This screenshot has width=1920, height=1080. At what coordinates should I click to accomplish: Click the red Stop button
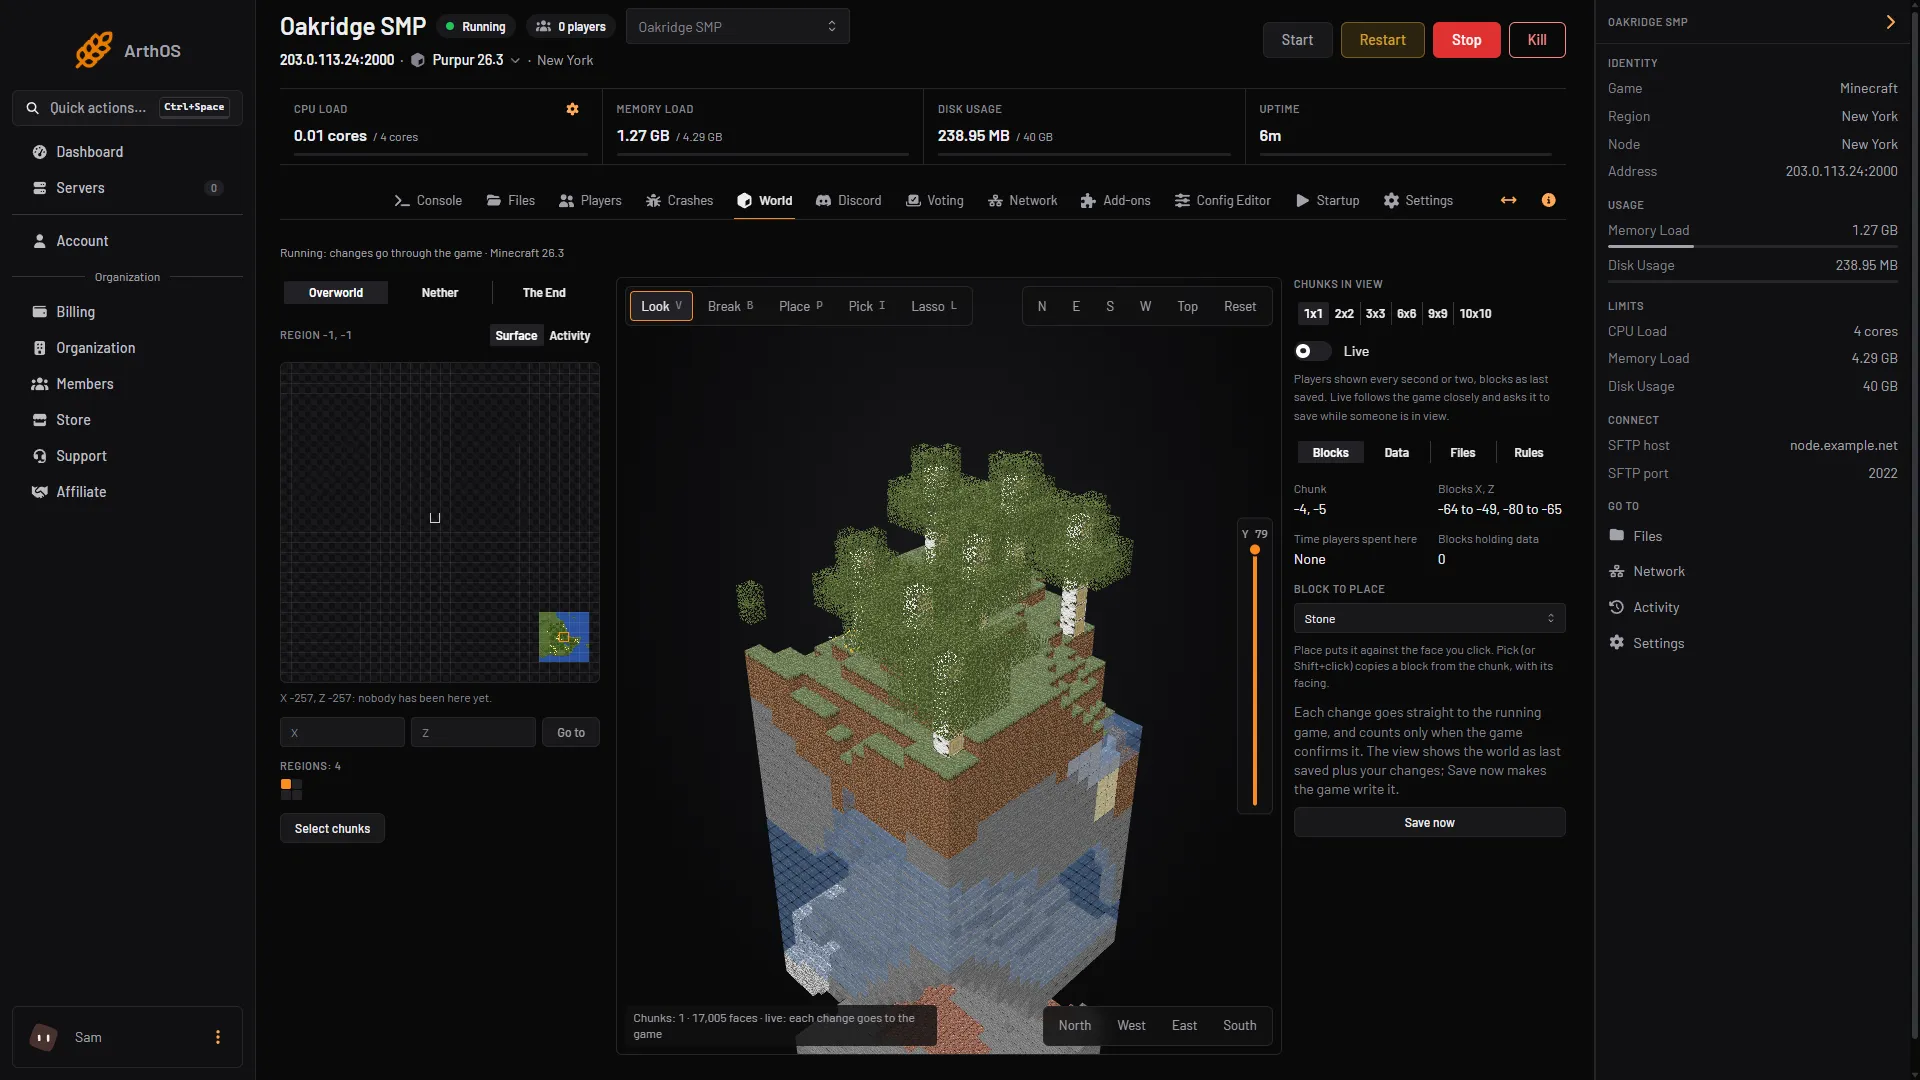1466,40
